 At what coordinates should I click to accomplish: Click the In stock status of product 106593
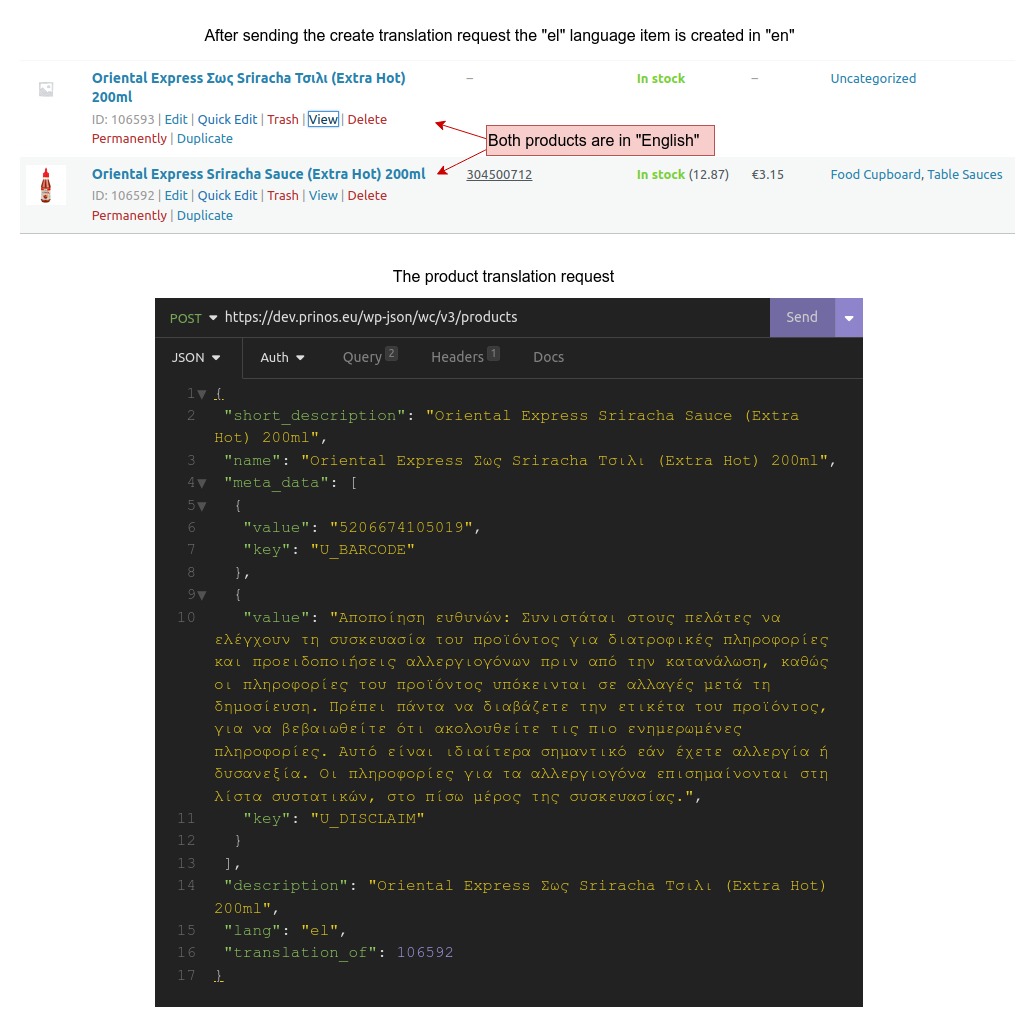click(x=660, y=79)
